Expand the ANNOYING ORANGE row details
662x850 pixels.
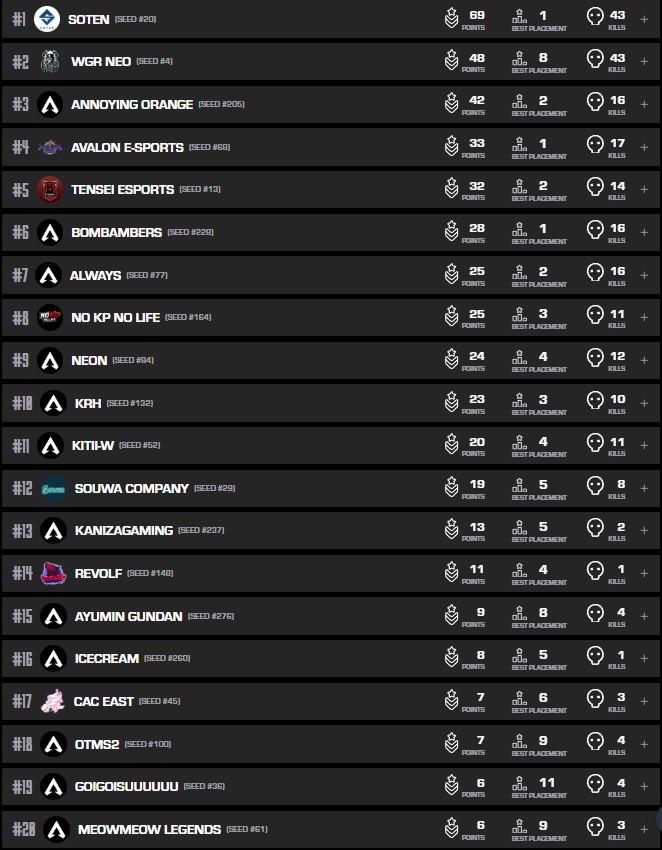tap(644, 104)
